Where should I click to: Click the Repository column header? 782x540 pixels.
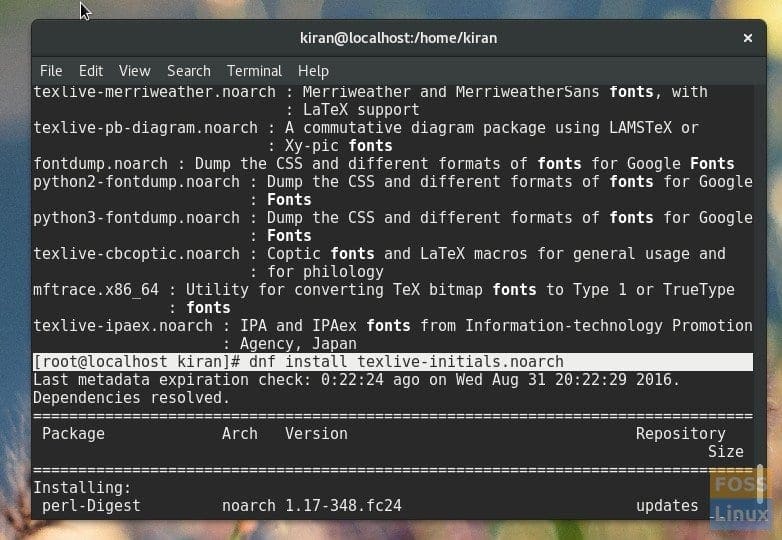(x=680, y=434)
